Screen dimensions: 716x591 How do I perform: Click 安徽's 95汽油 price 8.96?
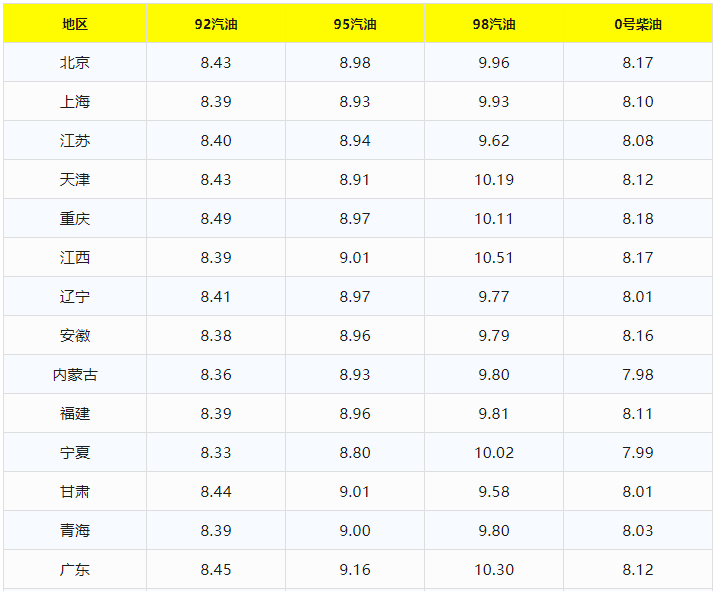click(x=355, y=336)
